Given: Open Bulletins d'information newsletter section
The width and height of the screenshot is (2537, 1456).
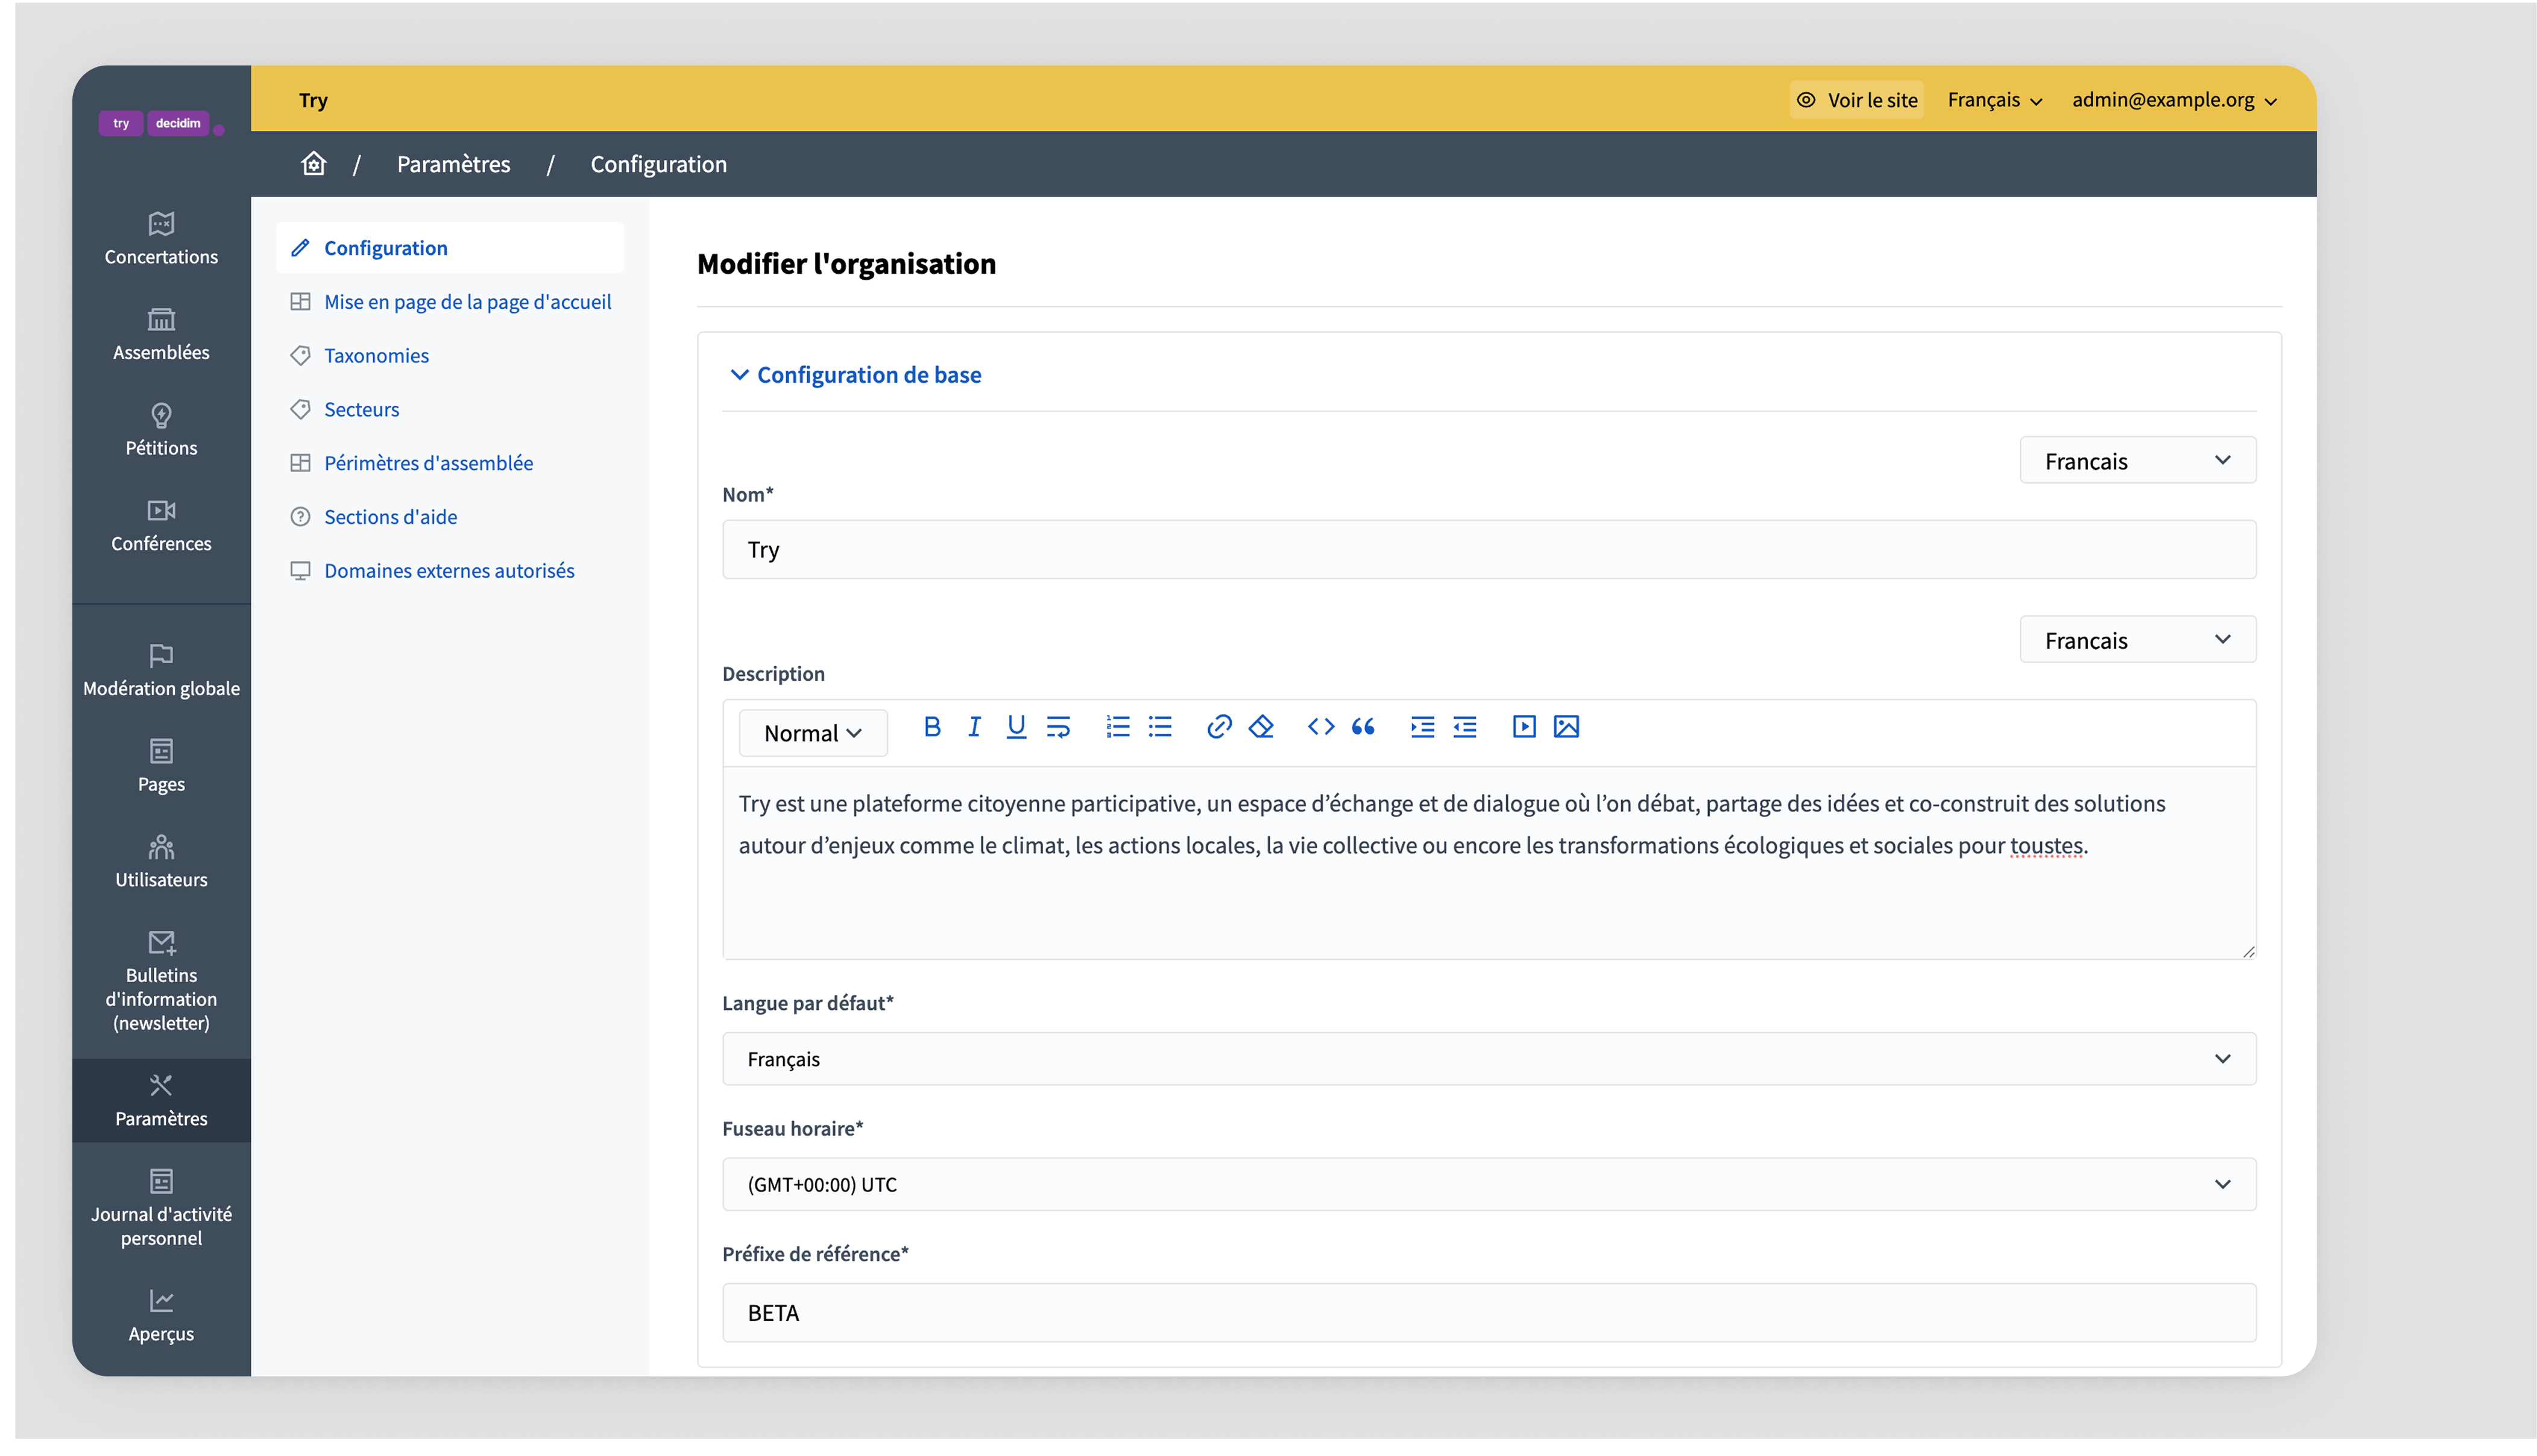Looking at the screenshot, I should point(161,981).
